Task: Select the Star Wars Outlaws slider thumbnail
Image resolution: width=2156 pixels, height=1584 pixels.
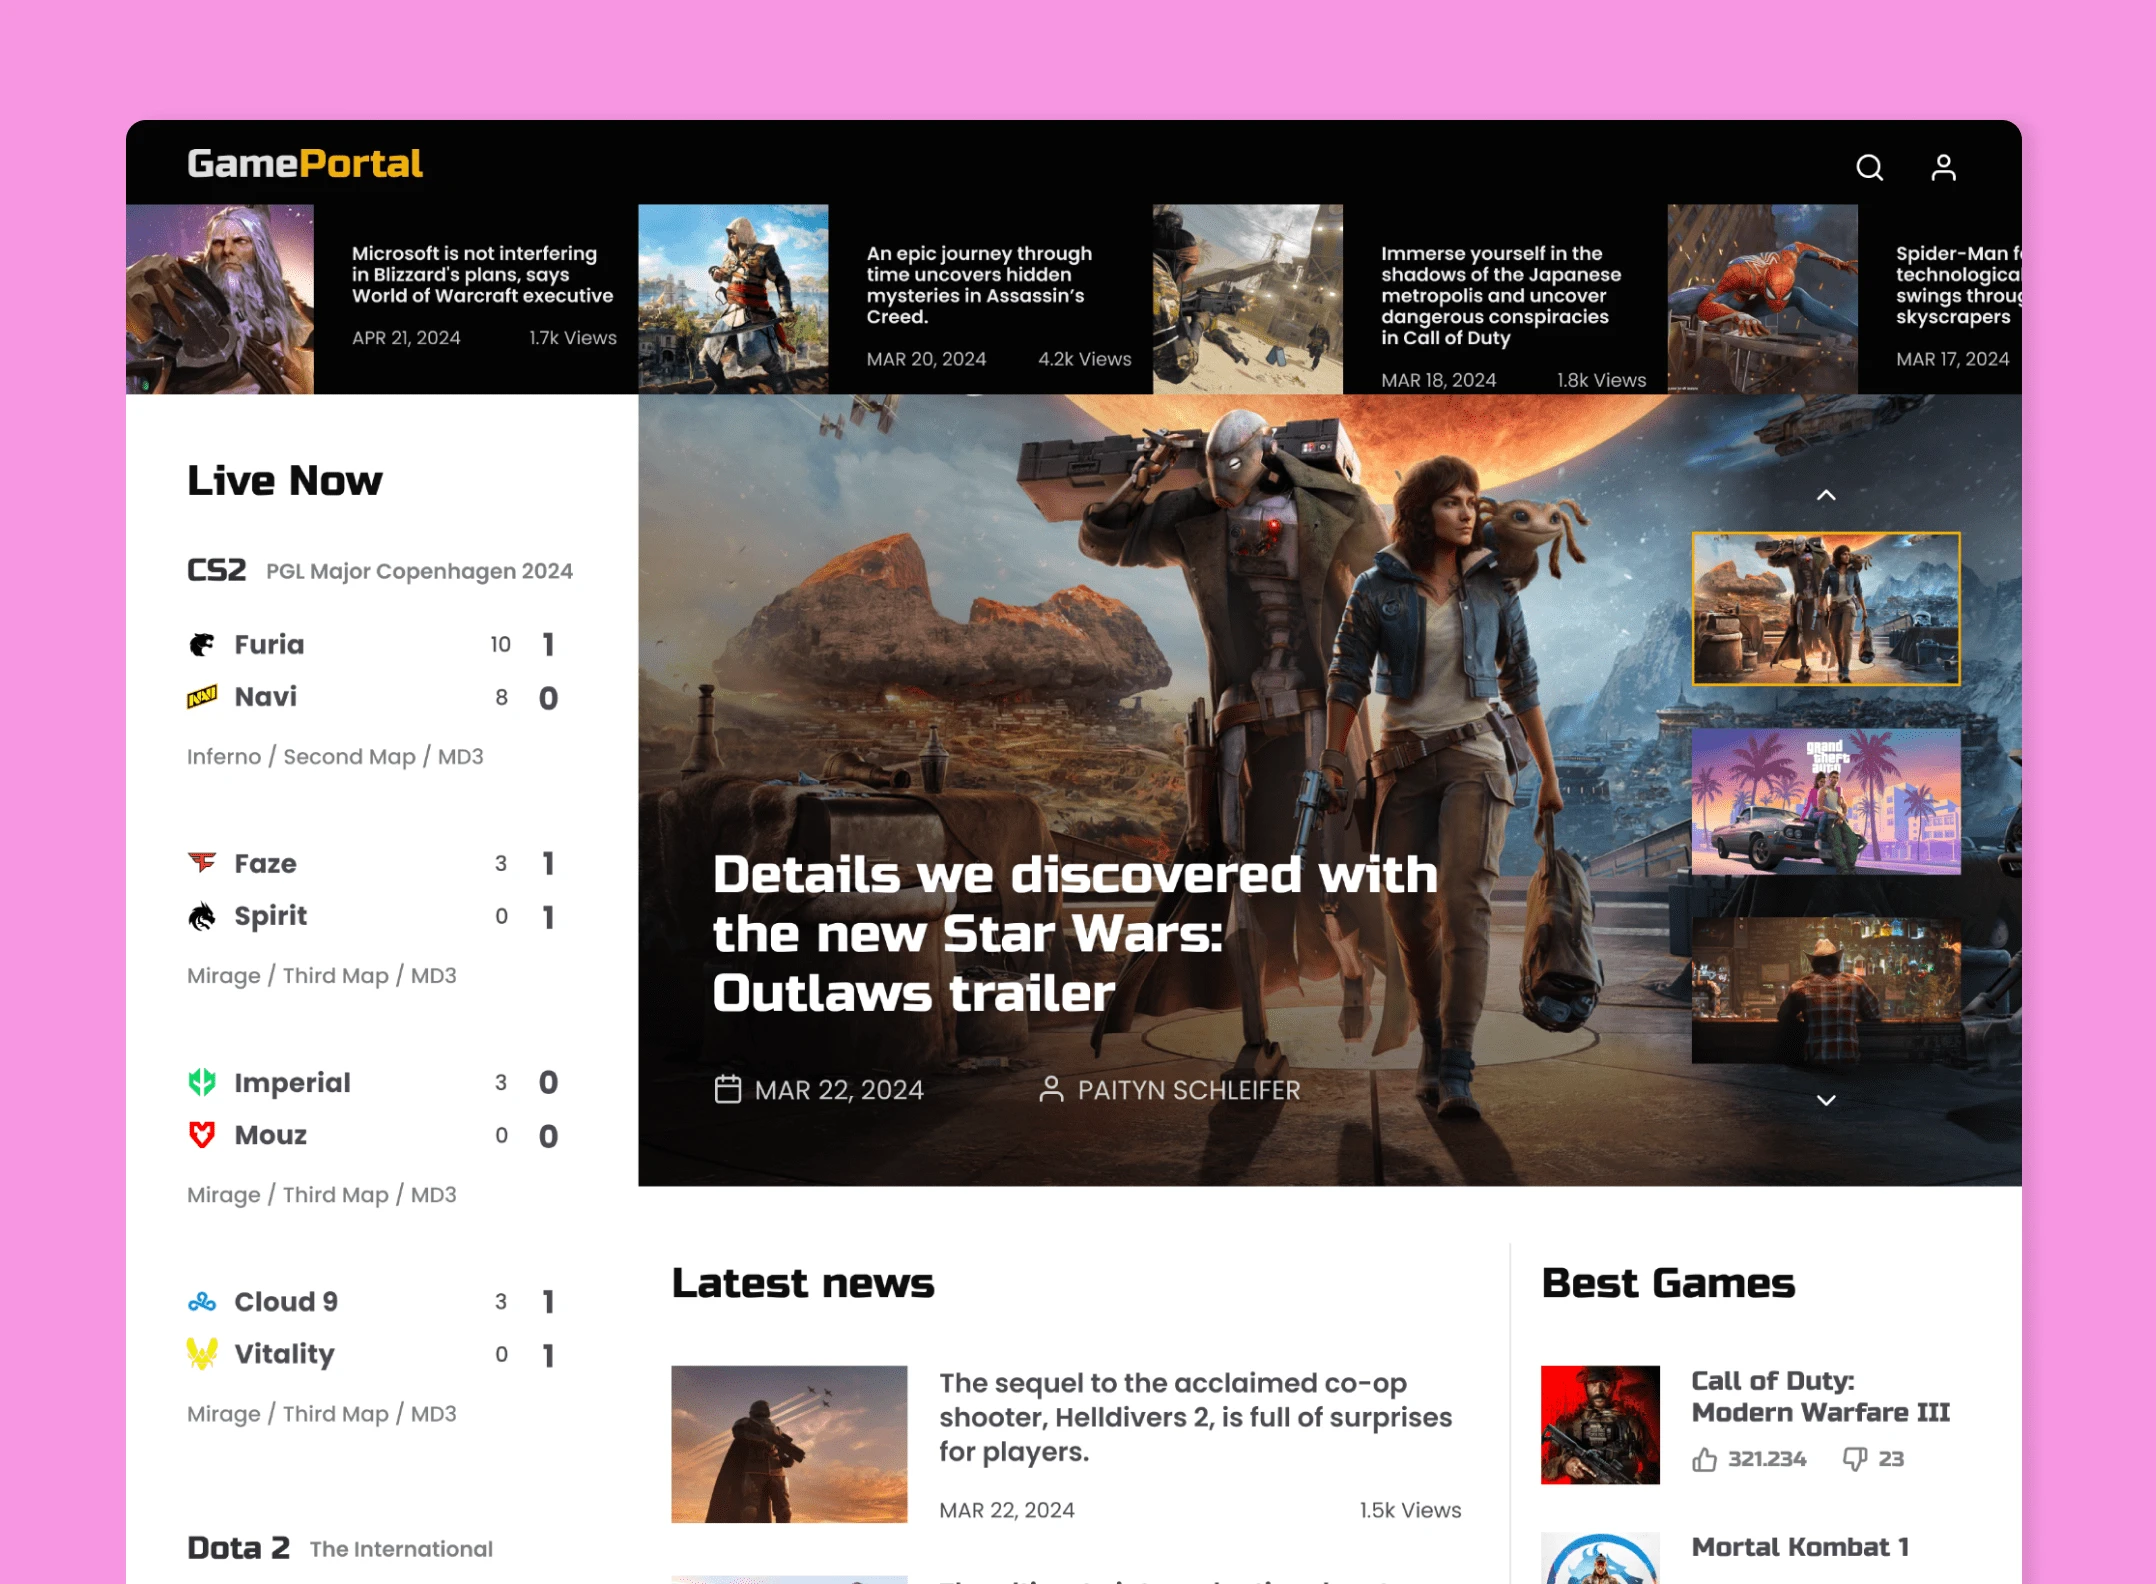Action: [1826, 608]
